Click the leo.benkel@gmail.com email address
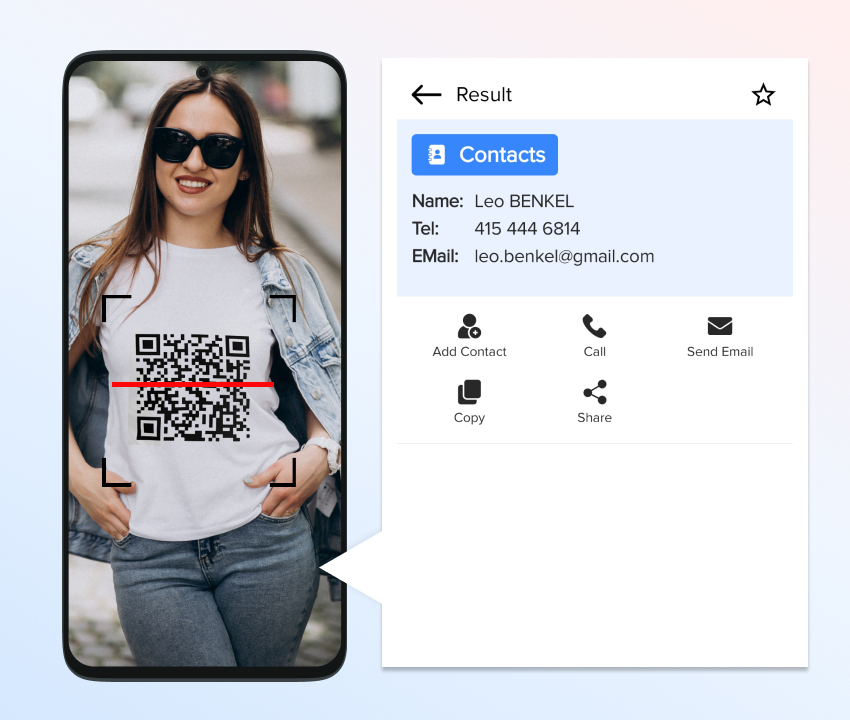Image resolution: width=850 pixels, height=720 pixels. pos(564,256)
